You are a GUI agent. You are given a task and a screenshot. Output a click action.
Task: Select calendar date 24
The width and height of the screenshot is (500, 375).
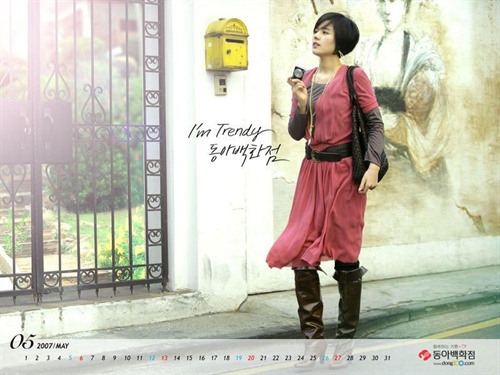pos(301,358)
